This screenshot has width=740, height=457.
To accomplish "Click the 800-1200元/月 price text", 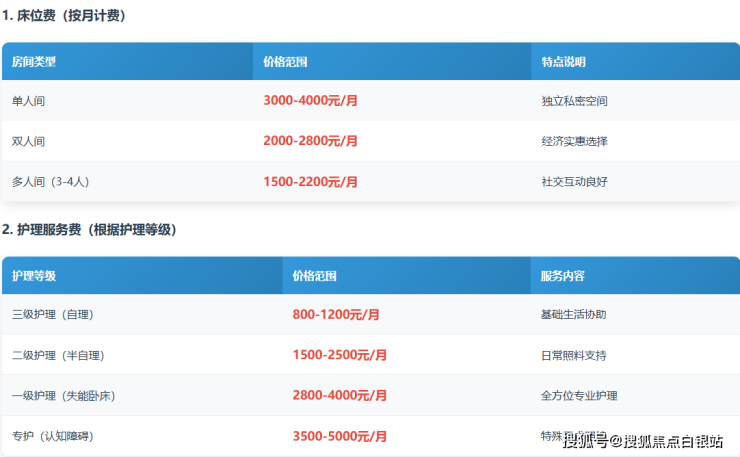I will pos(336,315).
